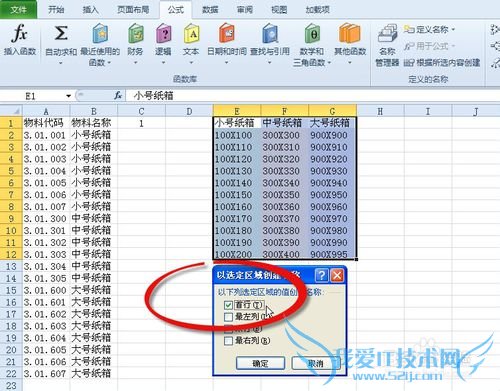Select cell 3.01.001 in column A
The width and height of the screenshot is (500, 391).
(46, 135)
